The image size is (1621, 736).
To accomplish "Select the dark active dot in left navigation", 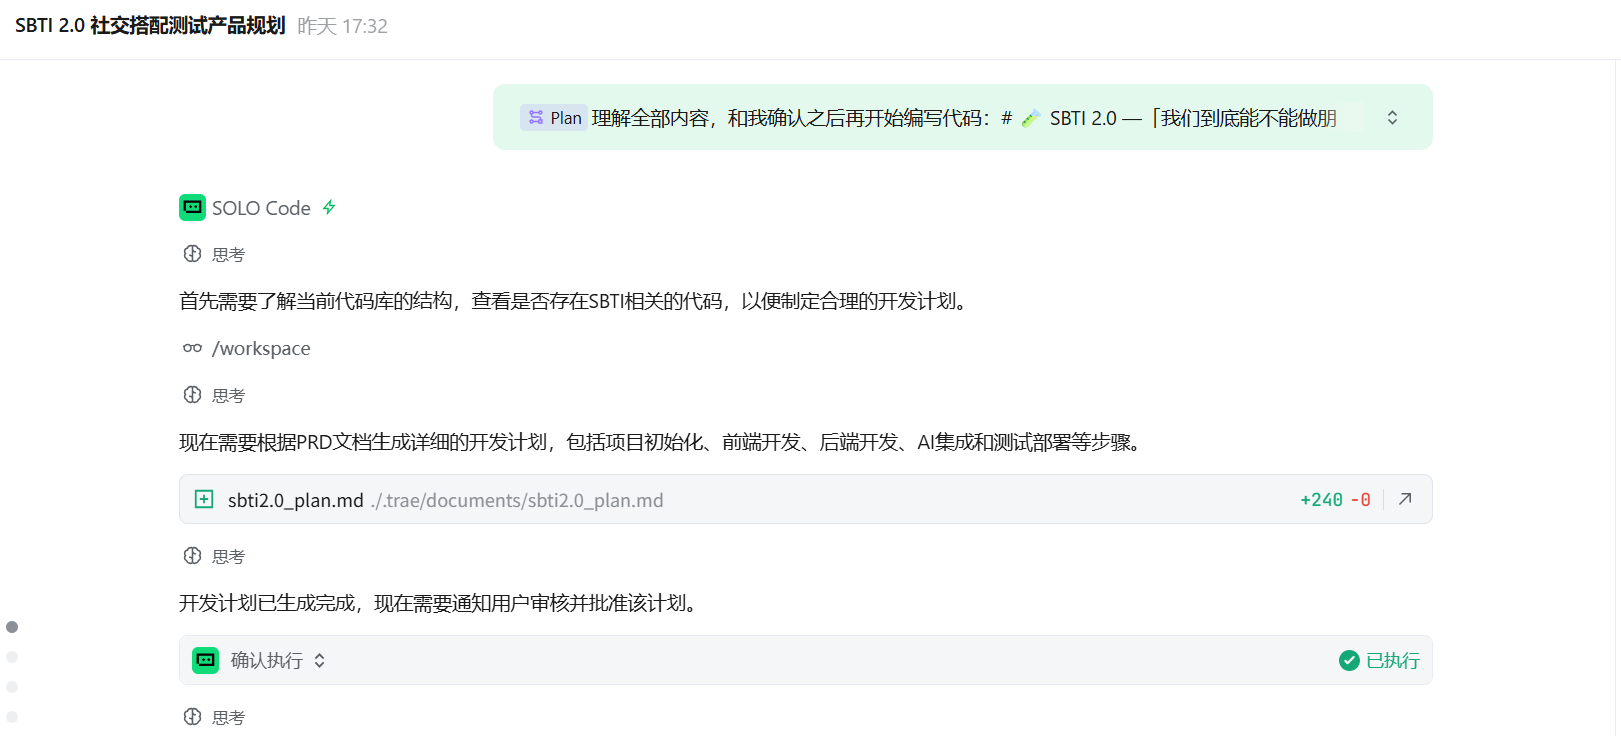I will tap(12, 627).
